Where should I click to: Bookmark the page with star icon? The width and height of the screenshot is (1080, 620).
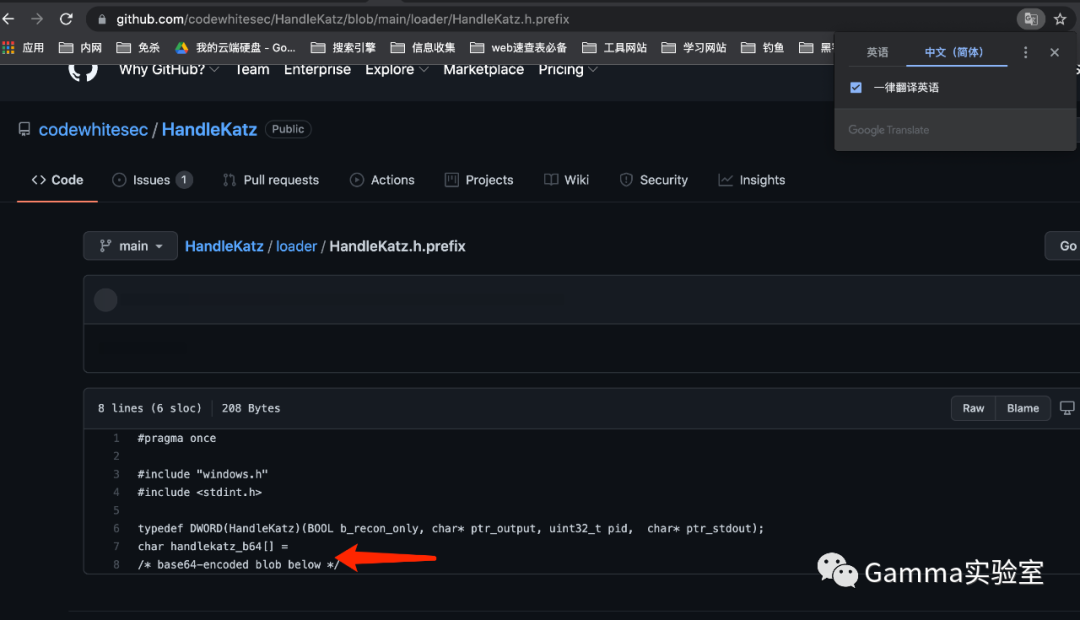(x=1060, y=19)
